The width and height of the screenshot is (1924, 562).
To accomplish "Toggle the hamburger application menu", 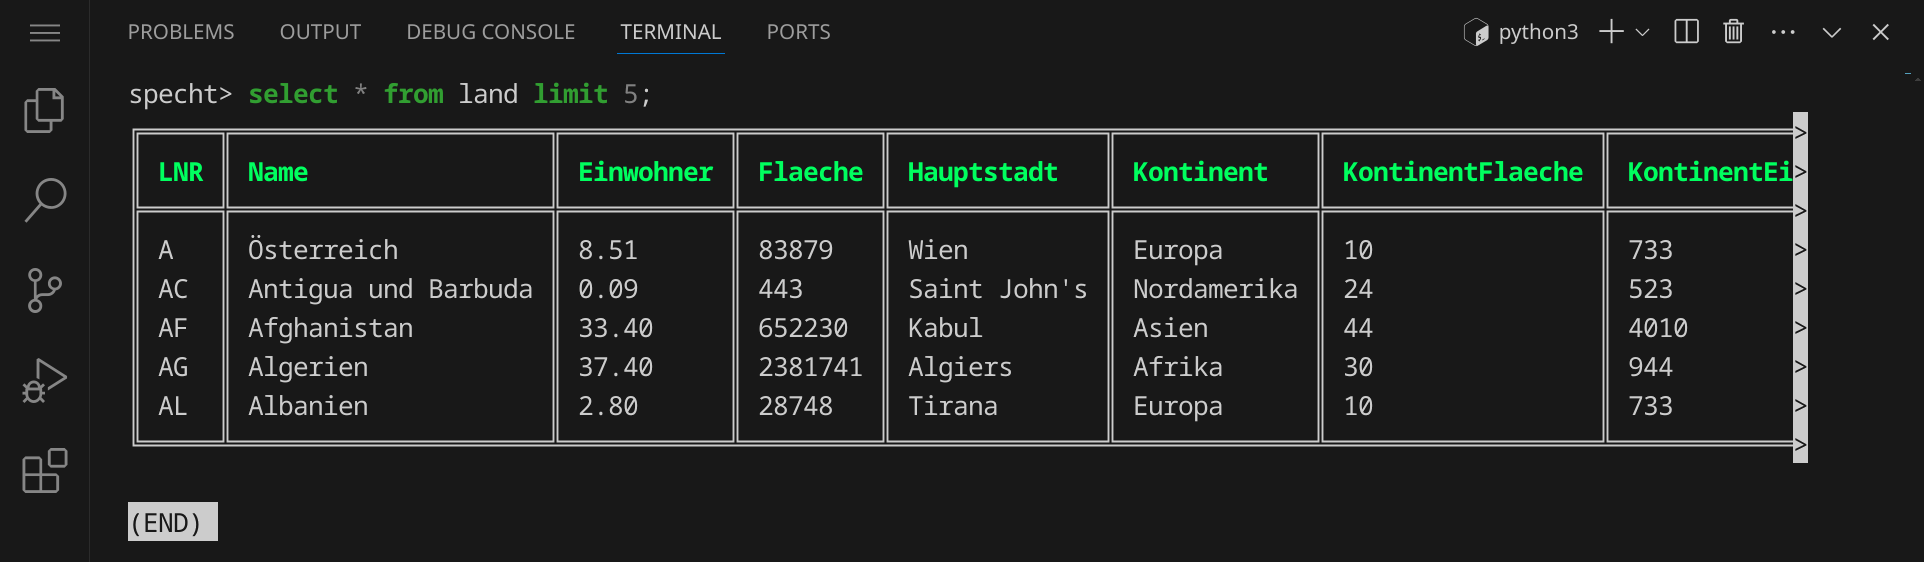I will point(45,33).
